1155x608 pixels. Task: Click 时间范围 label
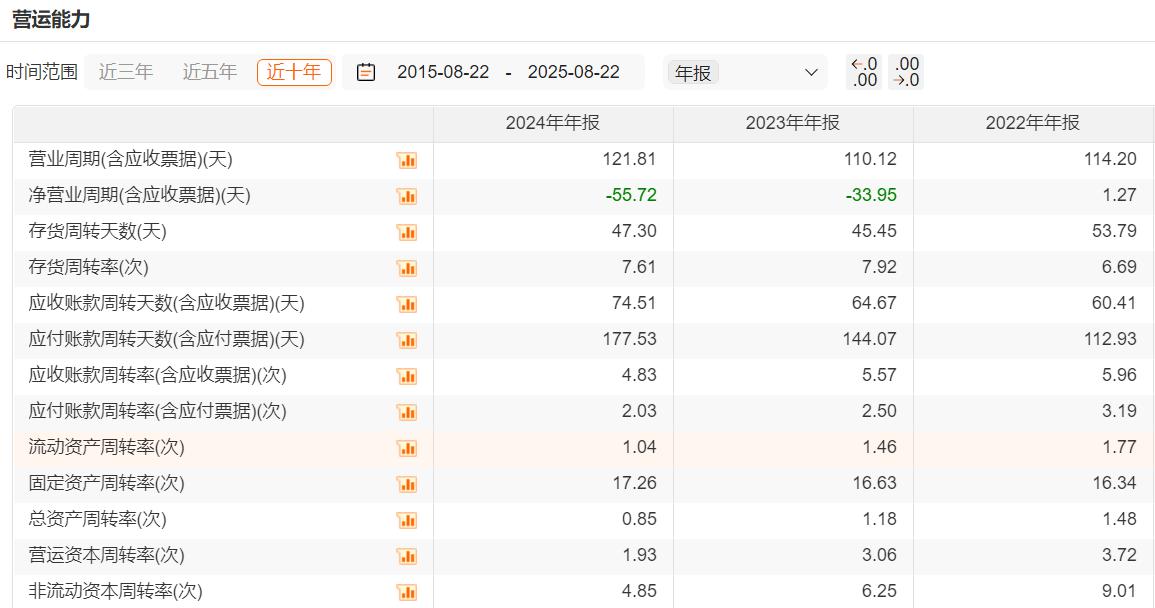(42, 72)
